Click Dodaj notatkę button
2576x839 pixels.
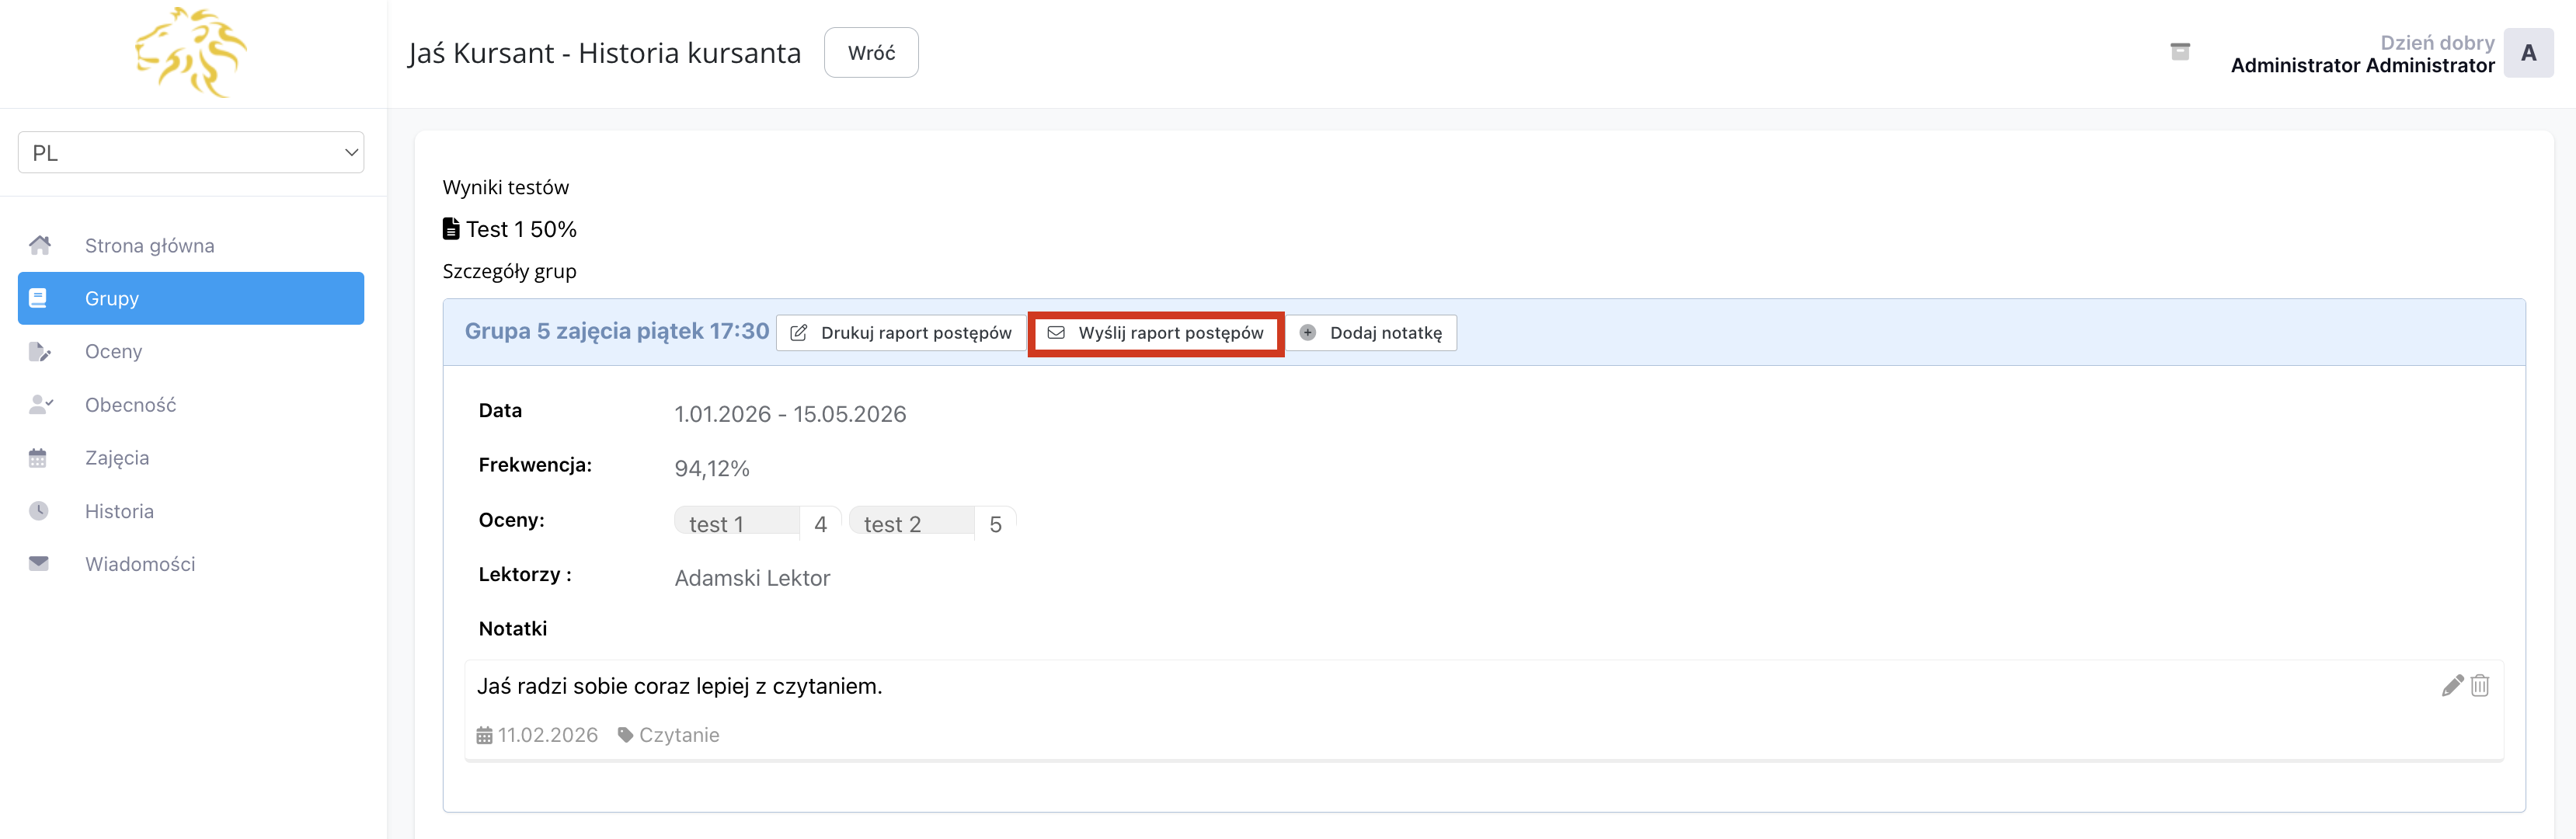click(1371, 333)
